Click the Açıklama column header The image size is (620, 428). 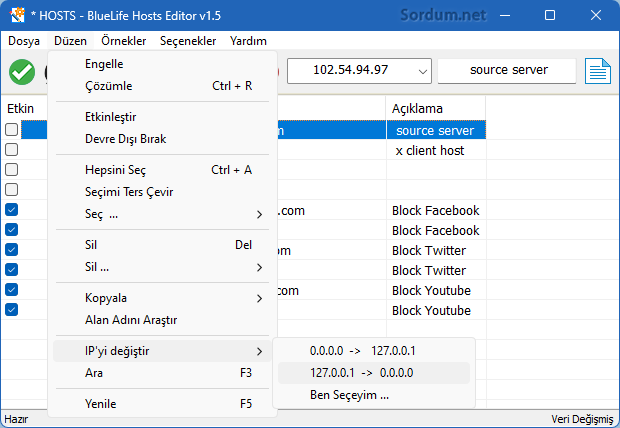(436, 108)
